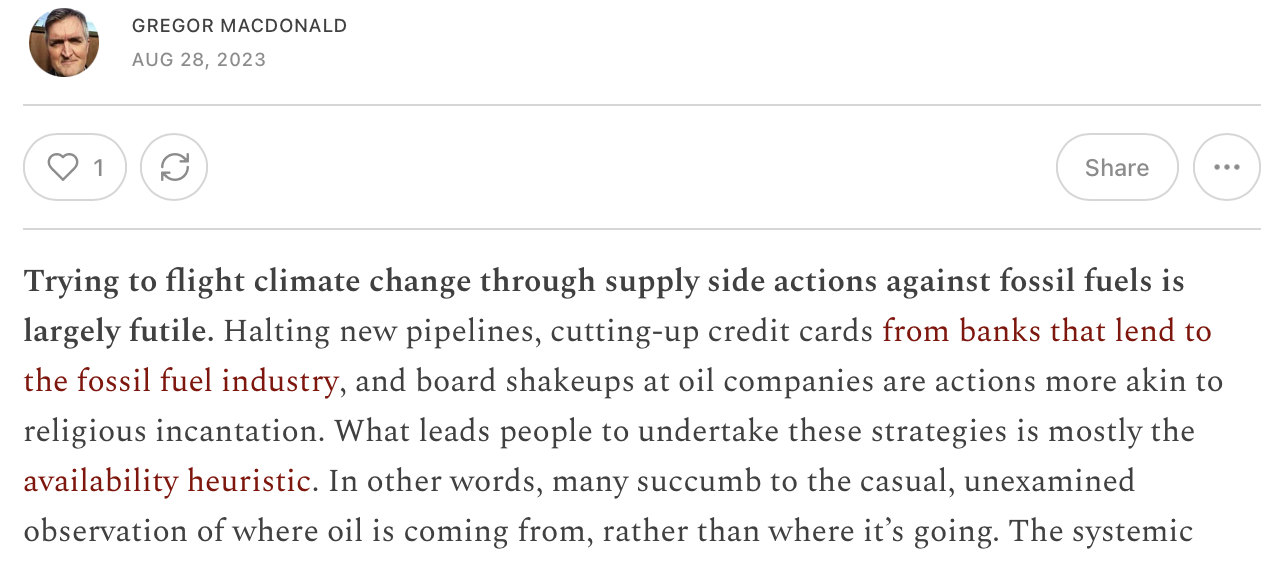Image resolution: width=1288 pixels, height=566 pixels.
Task: Open the three-dot more options menu
Action: 1226,167
